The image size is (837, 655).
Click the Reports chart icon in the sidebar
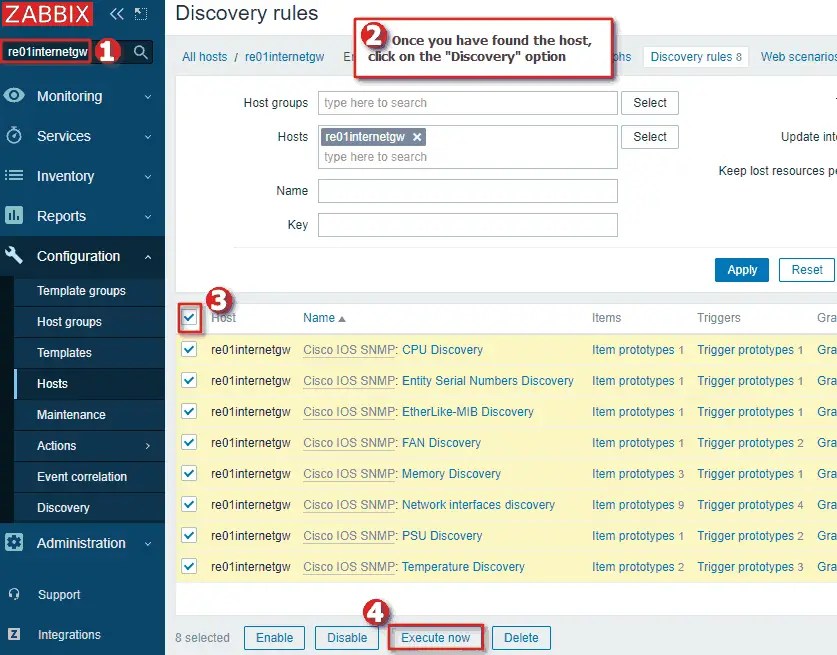point(16,216)
